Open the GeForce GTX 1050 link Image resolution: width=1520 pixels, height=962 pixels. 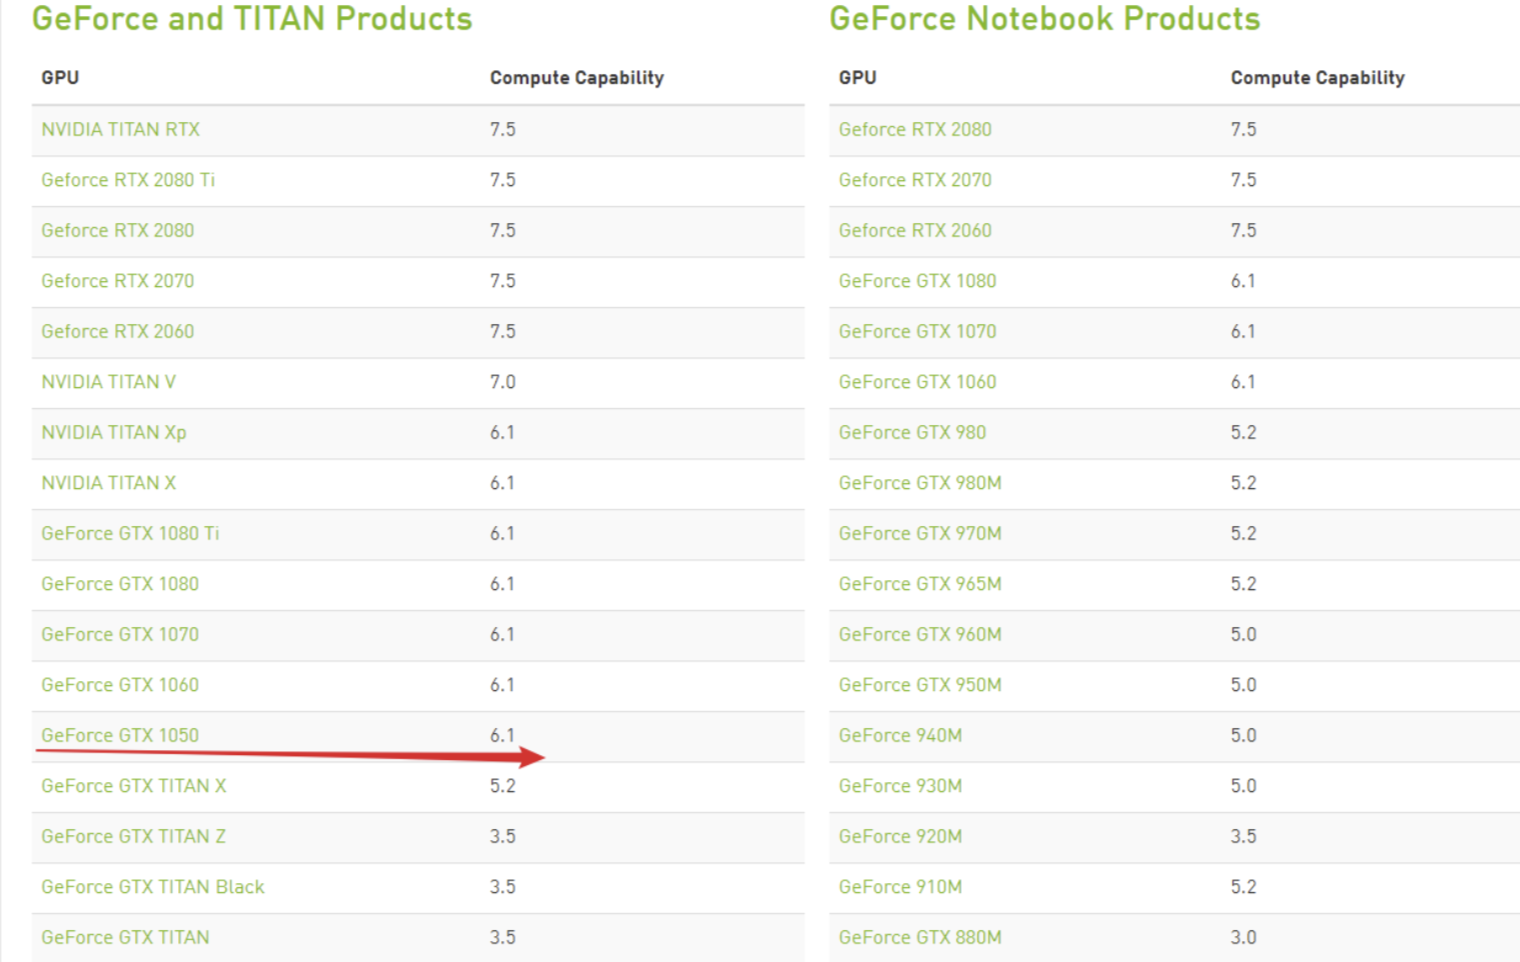tap(120, 735)
